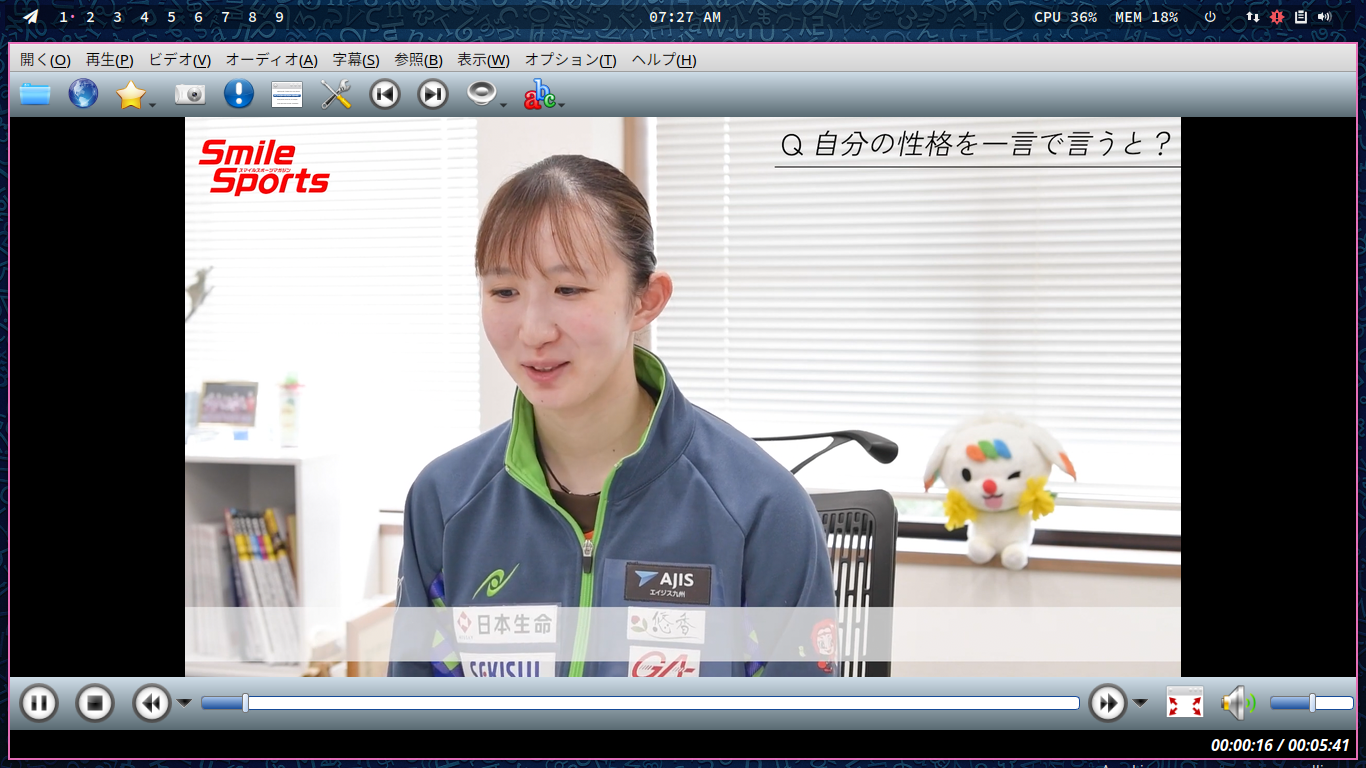
Task: Mute audio with the speaker icon
Action: (1238, 703)
